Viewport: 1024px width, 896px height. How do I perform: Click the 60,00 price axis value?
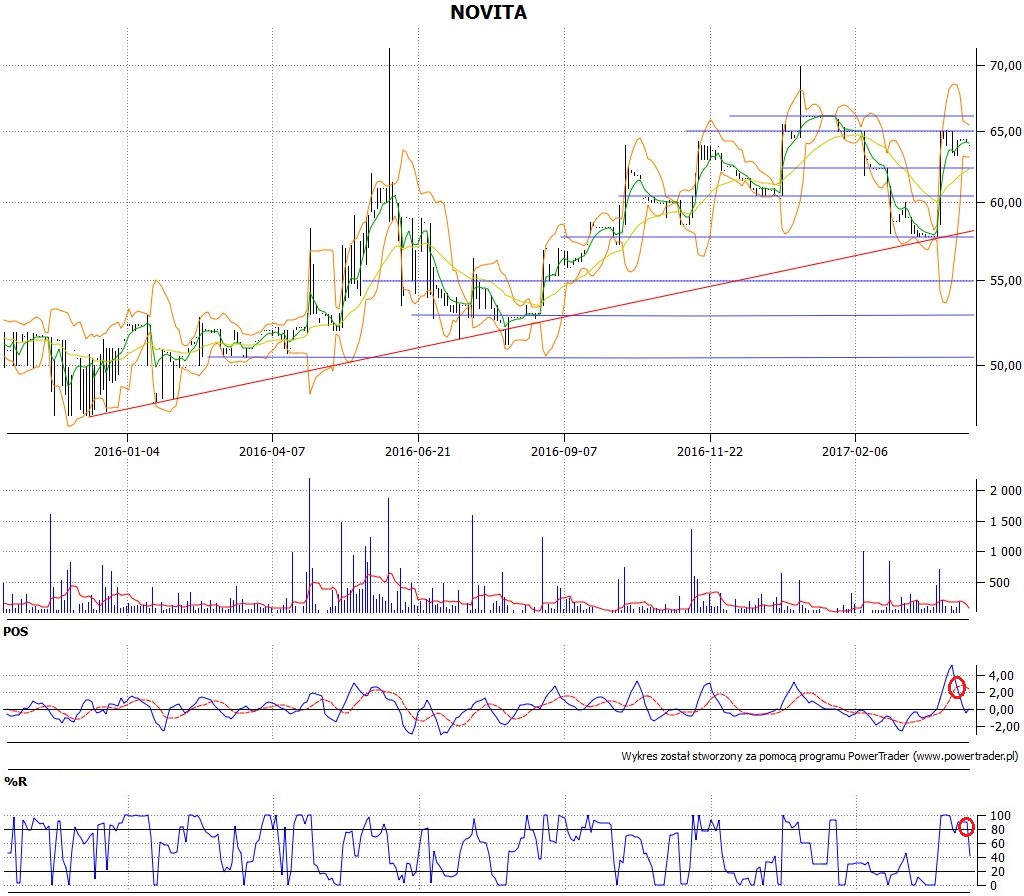pyautogui.click(x=1006, y=203)
